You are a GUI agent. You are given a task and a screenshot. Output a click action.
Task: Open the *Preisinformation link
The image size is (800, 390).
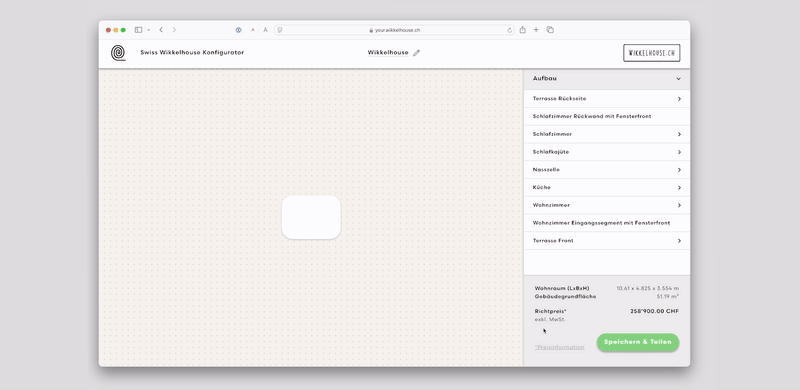click(559, 347)
